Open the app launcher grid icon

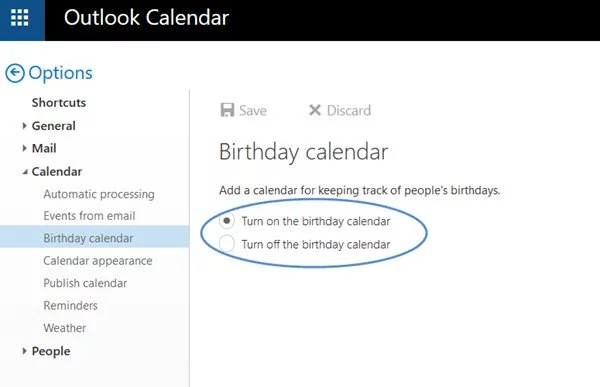point(20,18)
